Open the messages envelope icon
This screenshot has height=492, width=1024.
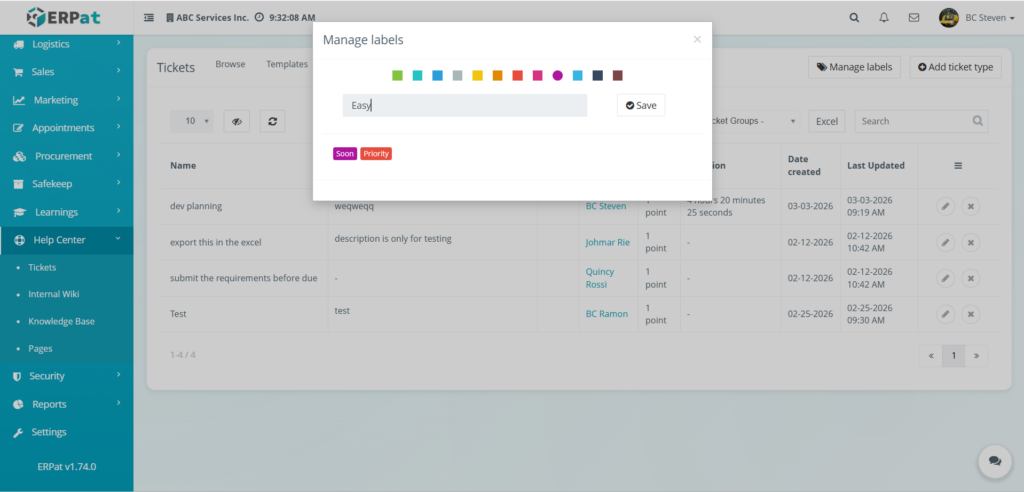click(914, 18)
